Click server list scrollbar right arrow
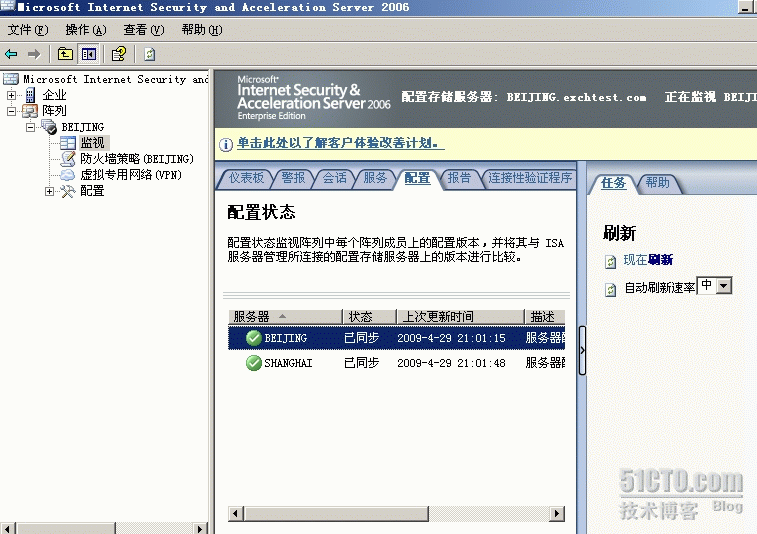Screen dimensions: 757x534 tap(557, 514)
